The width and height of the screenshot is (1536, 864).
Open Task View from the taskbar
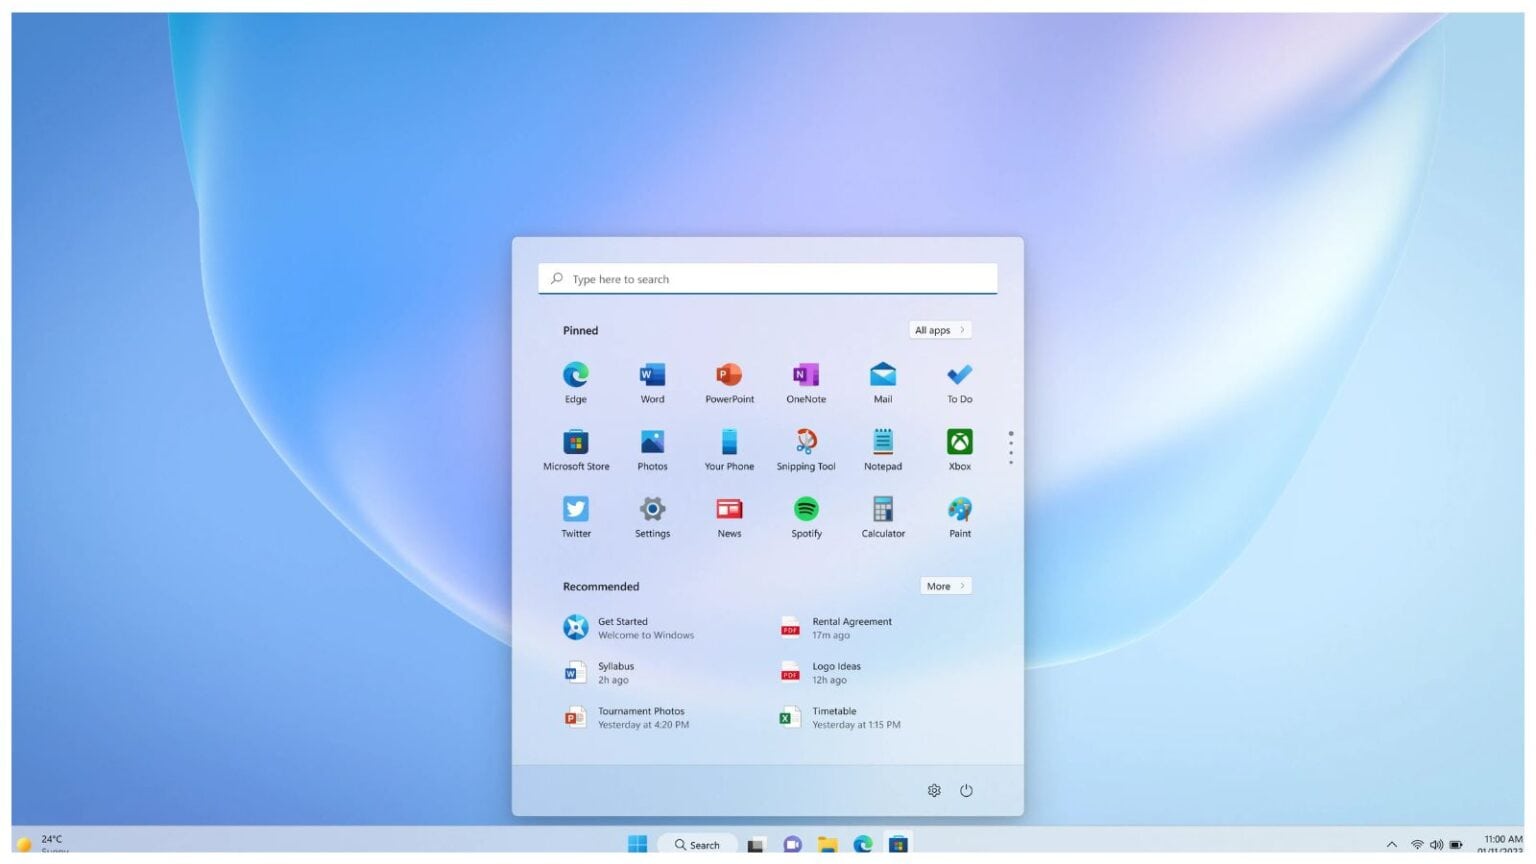click(x=757, y=845)
